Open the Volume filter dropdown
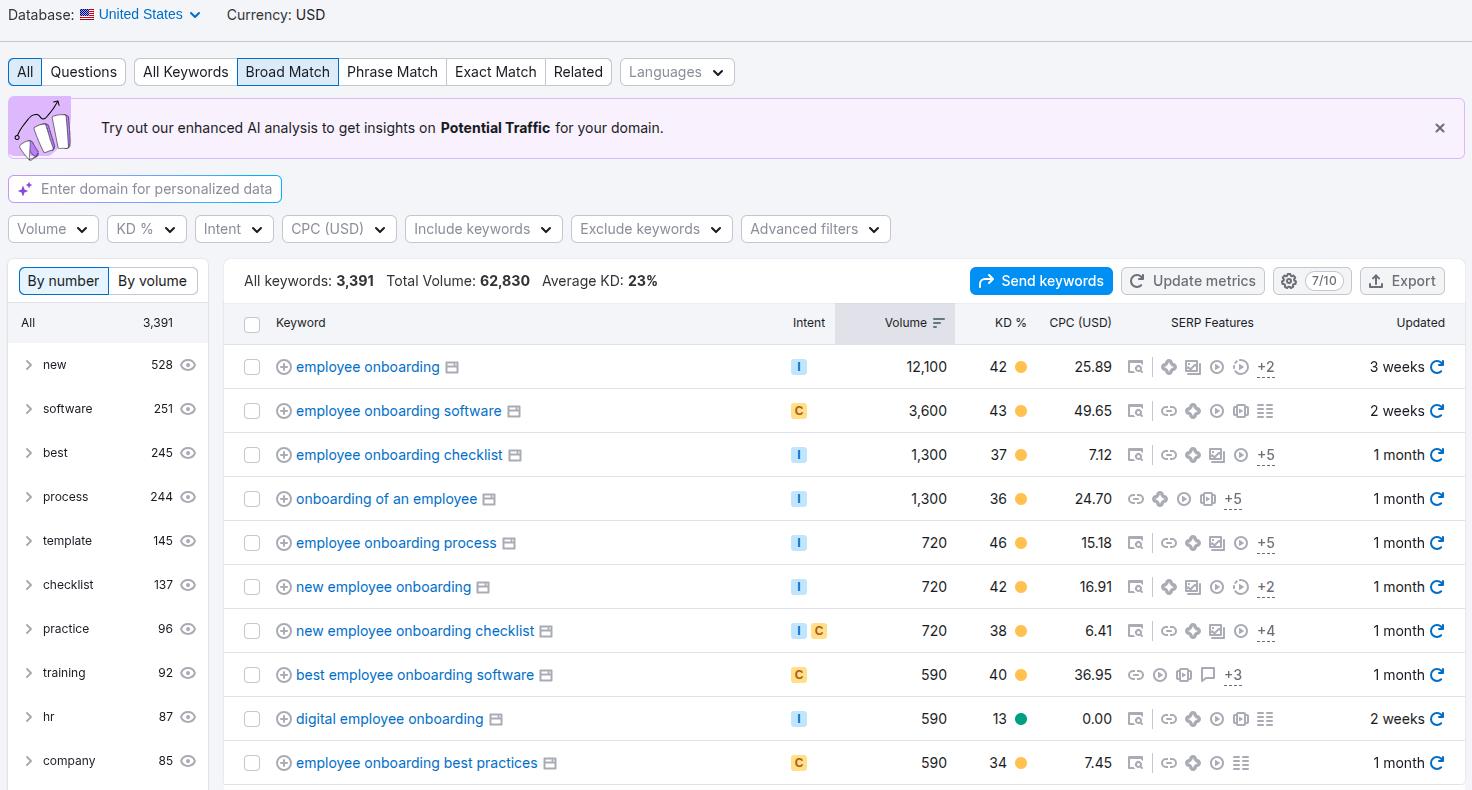1472x790 pixels. pyautogui.click(x=52, y=228)
